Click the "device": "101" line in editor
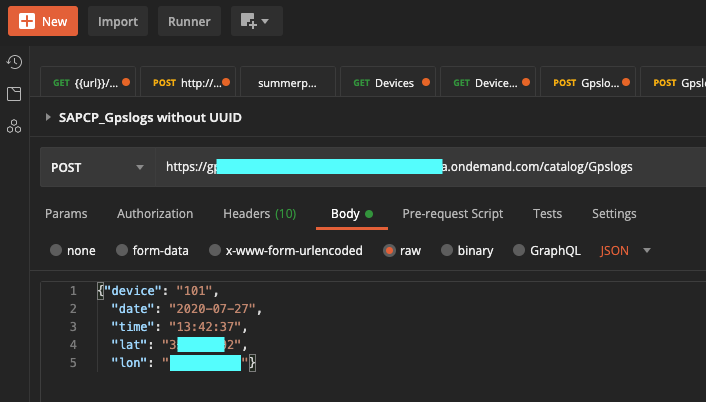706x402 pixels. (158, 291)
